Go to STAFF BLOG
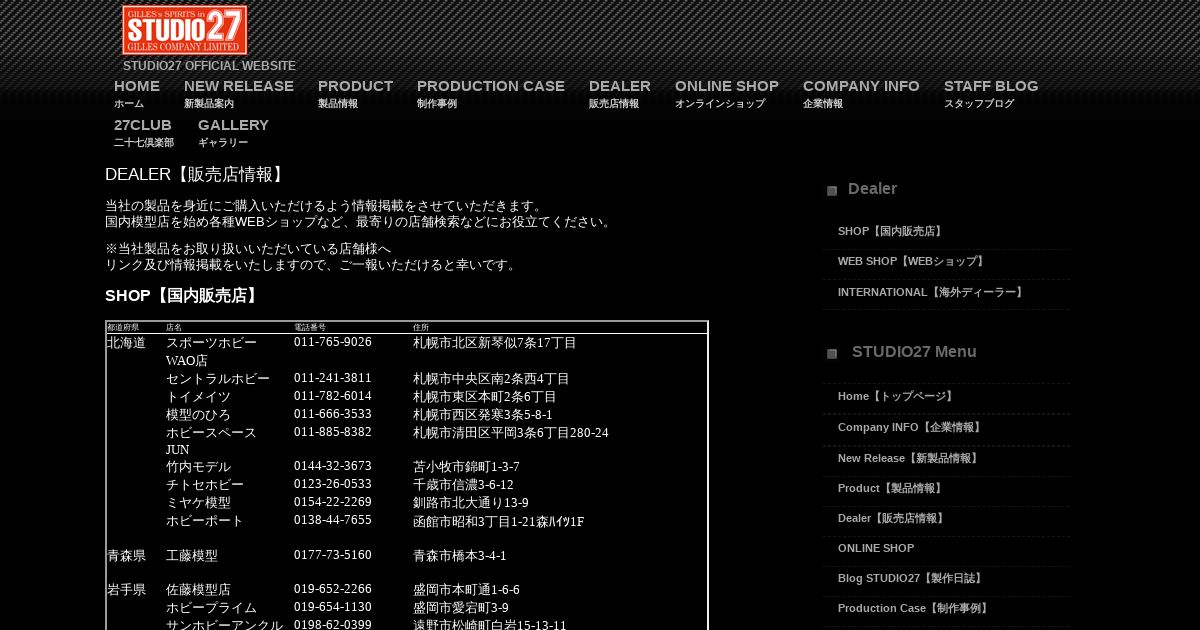 pyautogui.click(x=991, y=93)
